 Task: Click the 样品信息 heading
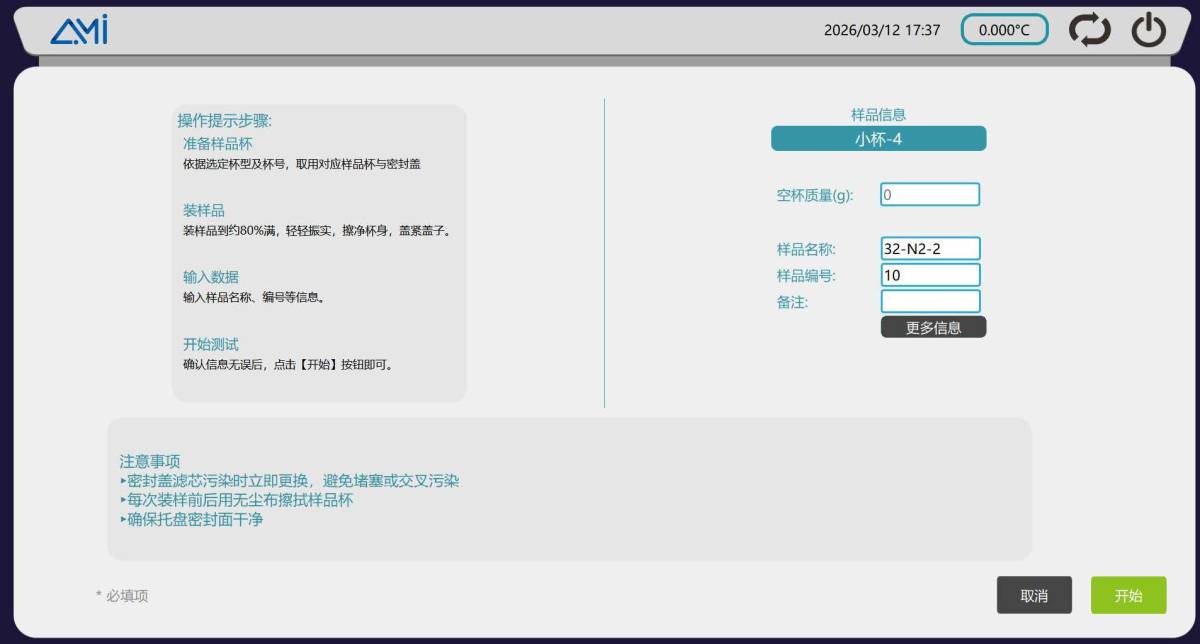878,115
